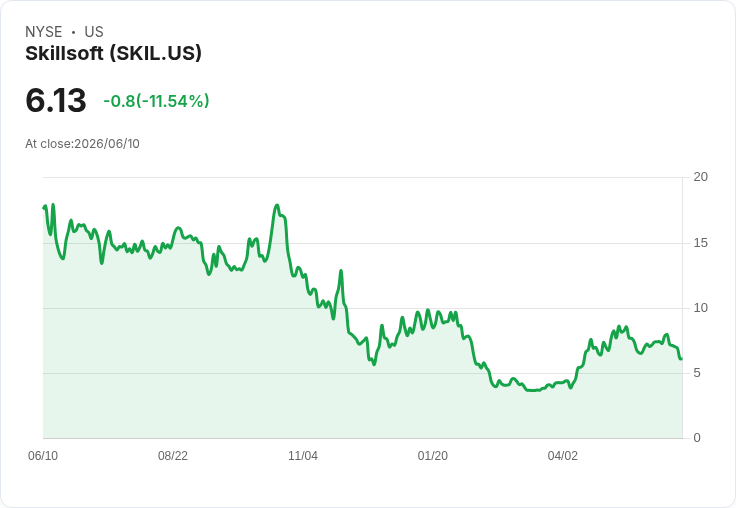Click the At close:2026/06/10 timestamp
736x508 pixels.
(x=82, y=144)
